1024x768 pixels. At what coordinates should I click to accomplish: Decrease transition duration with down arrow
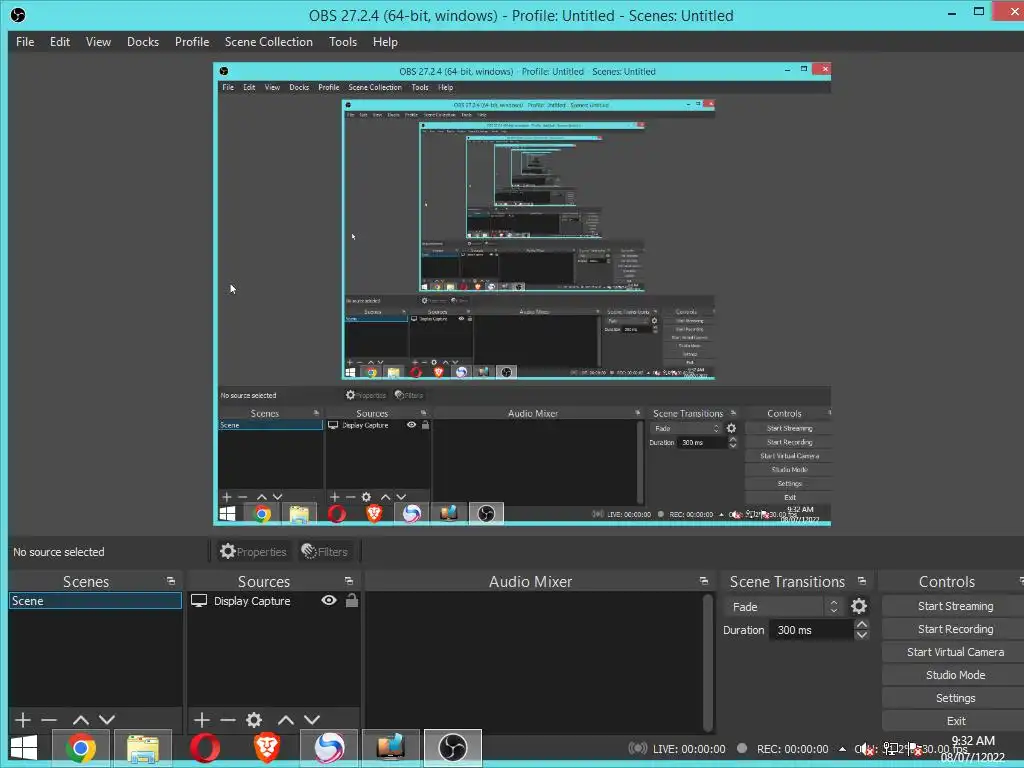(861, 635)
